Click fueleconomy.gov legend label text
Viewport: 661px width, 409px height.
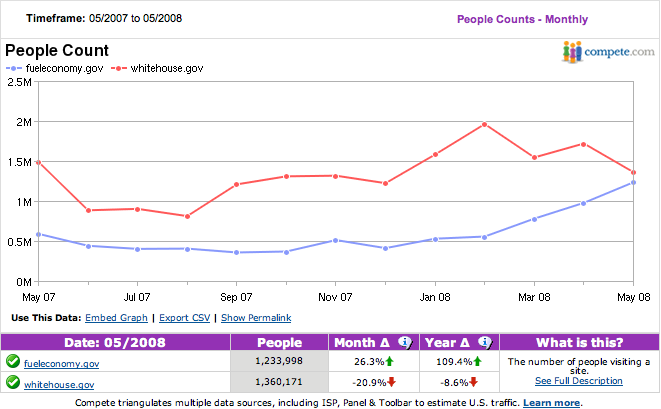(64, 68)
